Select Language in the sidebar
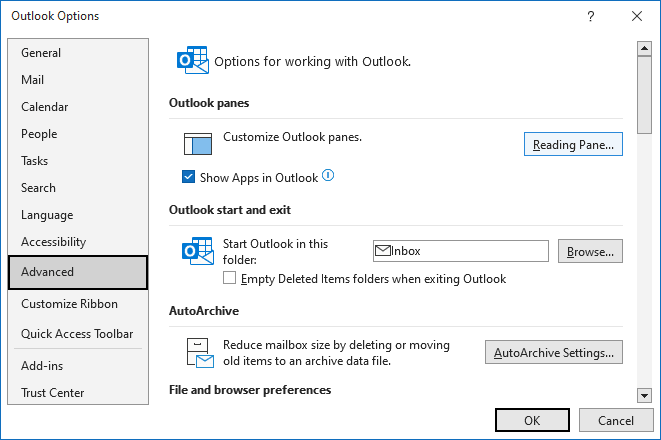This screenshot has width=661, height=440. (78, 215)
